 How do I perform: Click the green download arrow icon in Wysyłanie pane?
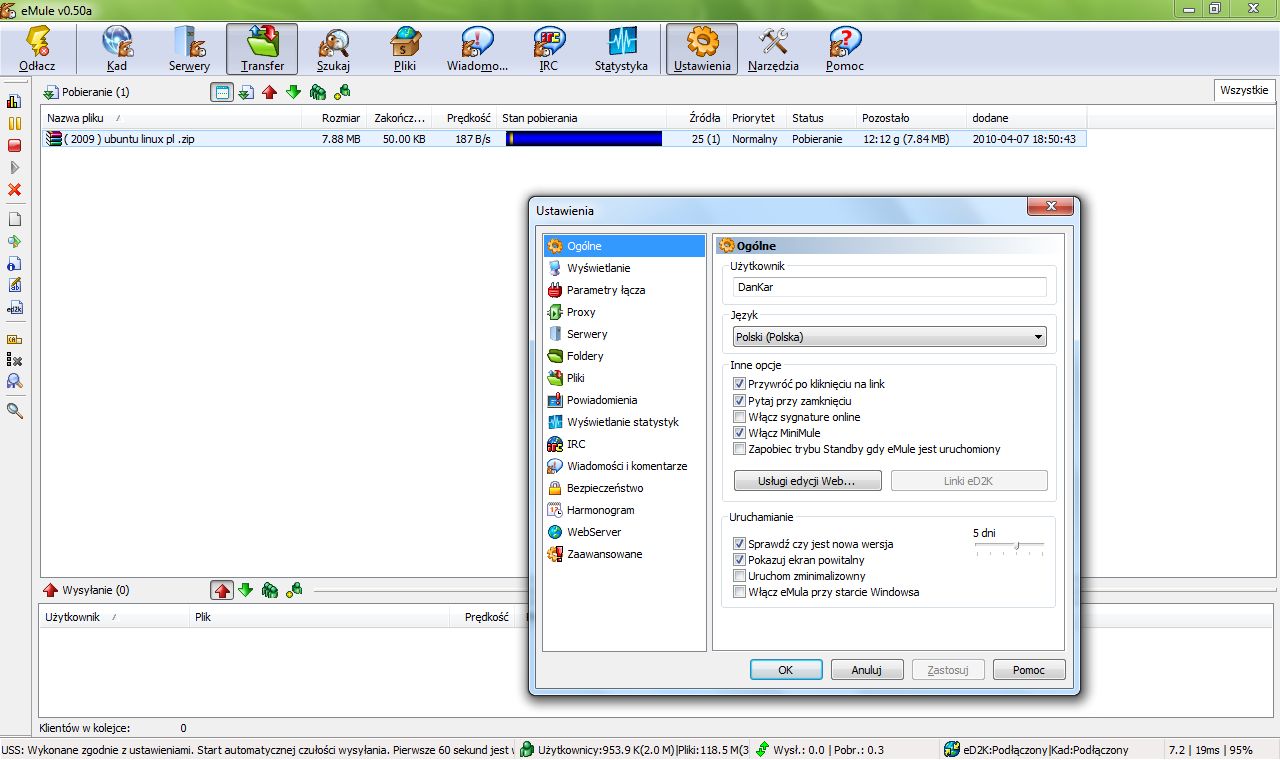click(245, 590)
